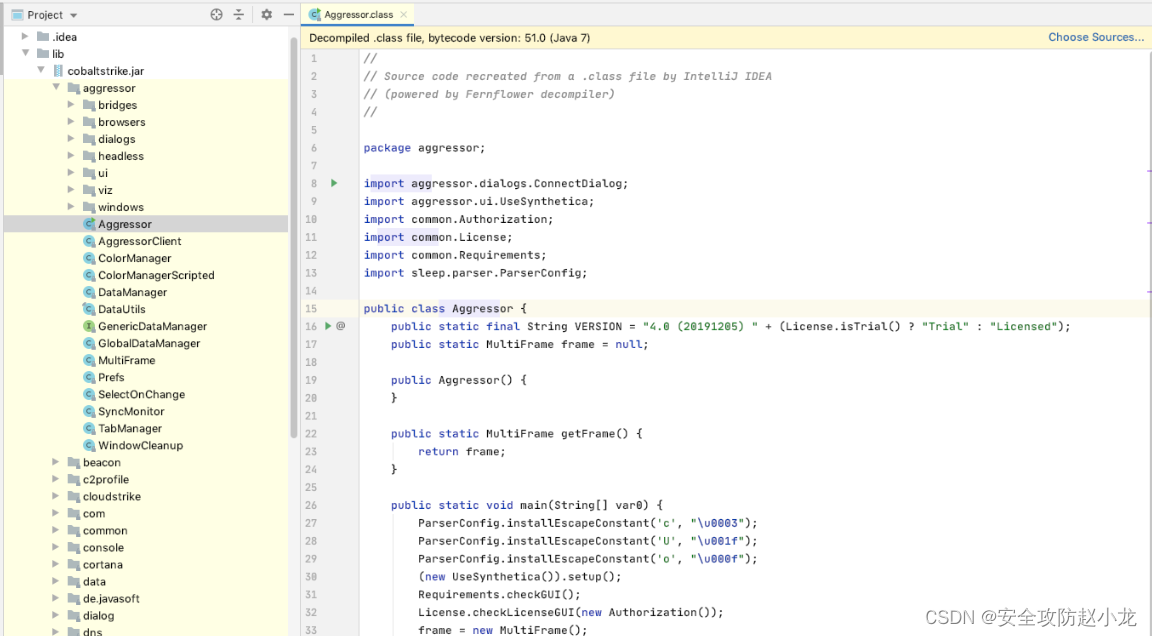Select cobaltstrike.jar archive icon
1152x636 pixels.
[x=58, y=71]
